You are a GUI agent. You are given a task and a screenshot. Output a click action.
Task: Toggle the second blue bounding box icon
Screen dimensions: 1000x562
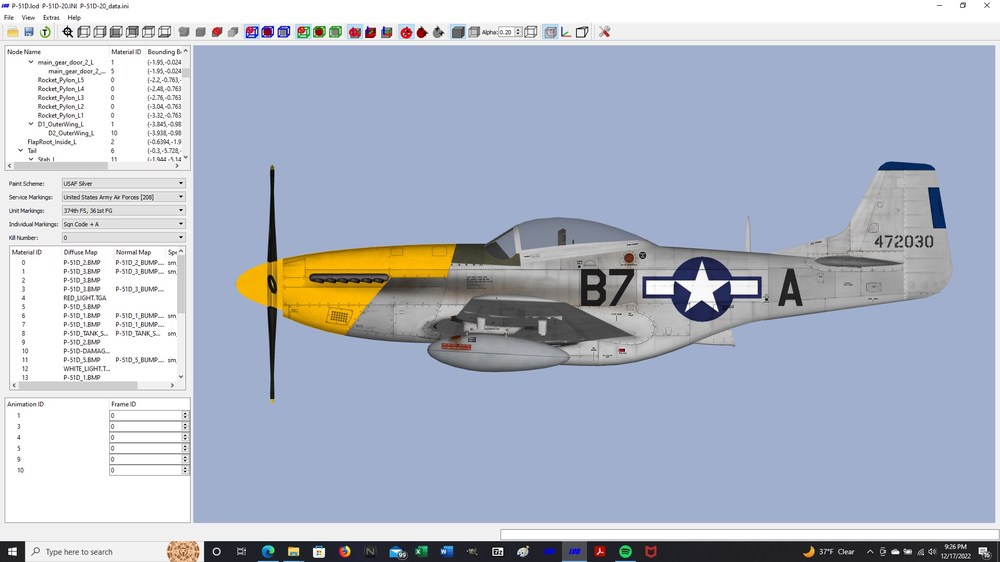pos(268,32)
